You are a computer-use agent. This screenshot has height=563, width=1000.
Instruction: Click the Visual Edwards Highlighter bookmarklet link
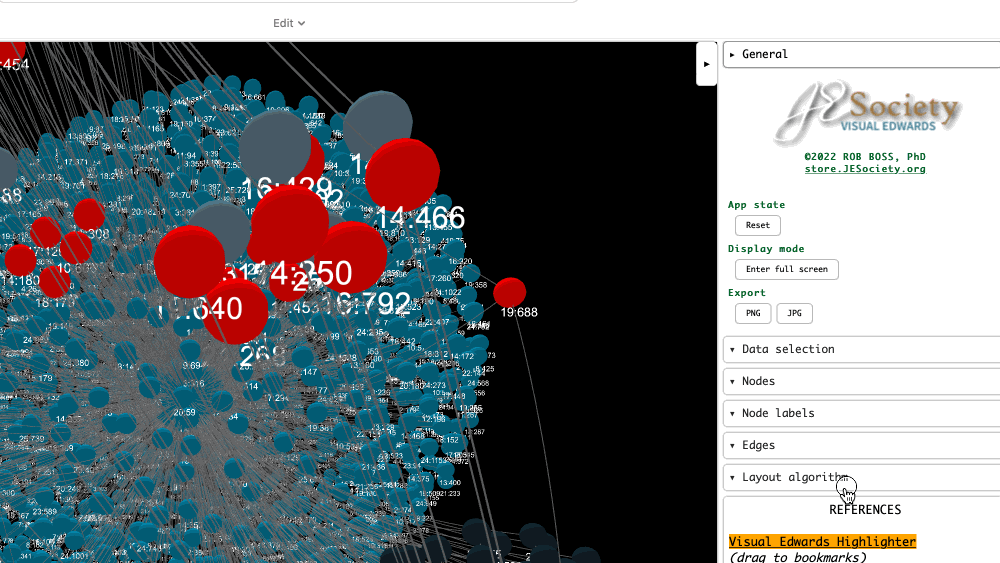[x=822, y=541]
